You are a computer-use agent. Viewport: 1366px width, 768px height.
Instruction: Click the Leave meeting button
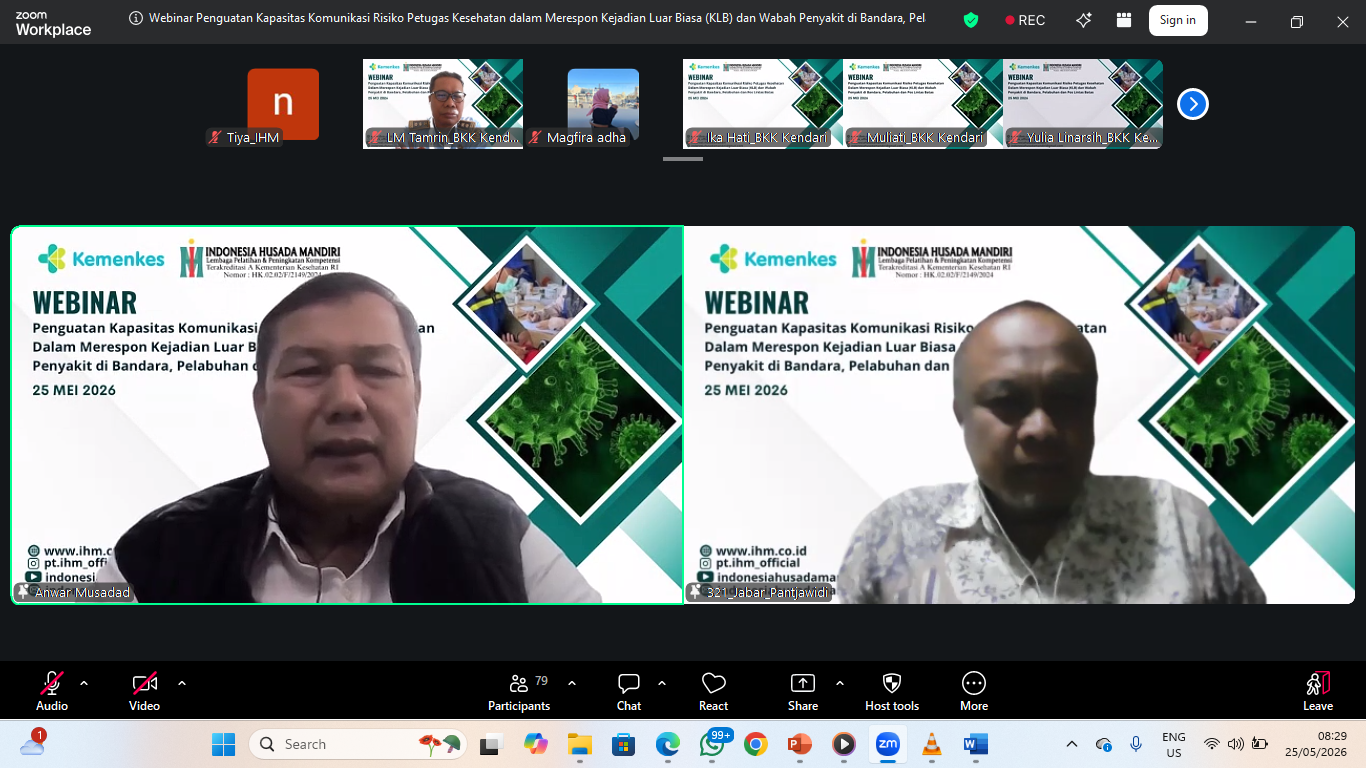(1318, 691)
